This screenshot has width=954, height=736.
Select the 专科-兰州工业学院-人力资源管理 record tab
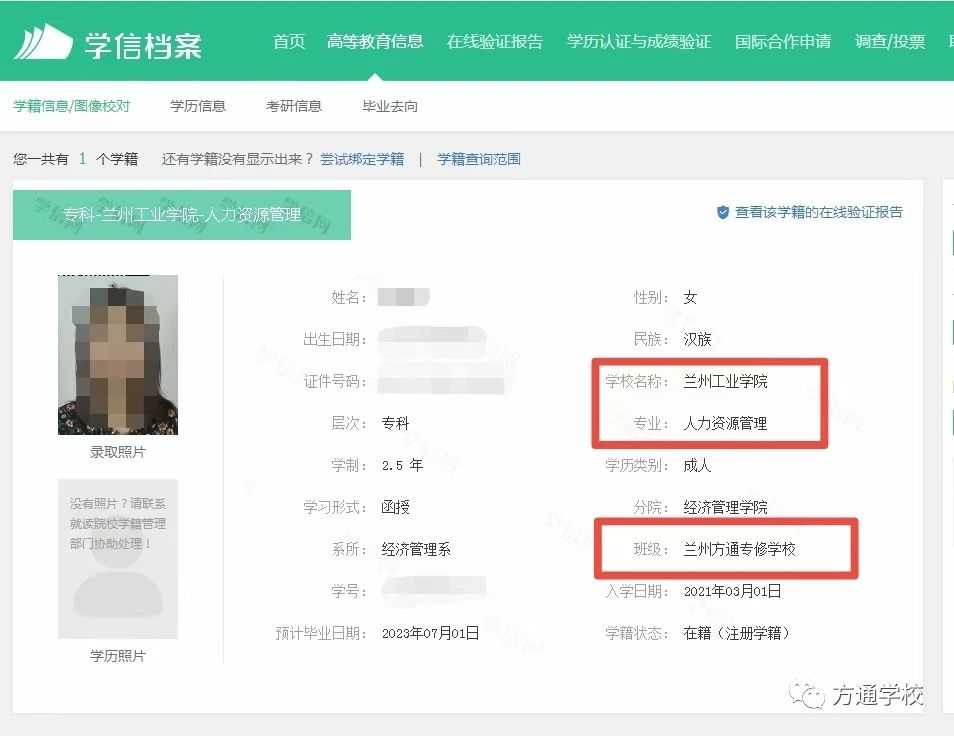pyautogui.click(x=181, y=215)
